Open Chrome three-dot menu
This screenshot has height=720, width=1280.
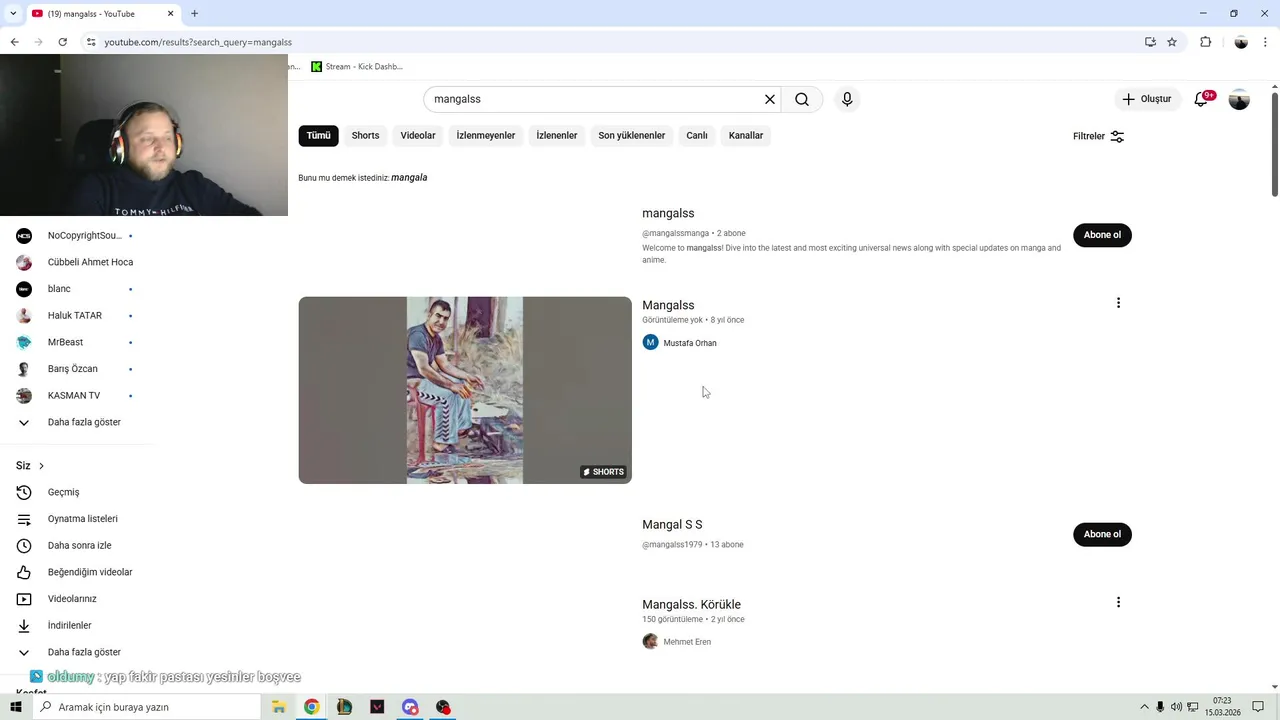tap(1266, 42)
